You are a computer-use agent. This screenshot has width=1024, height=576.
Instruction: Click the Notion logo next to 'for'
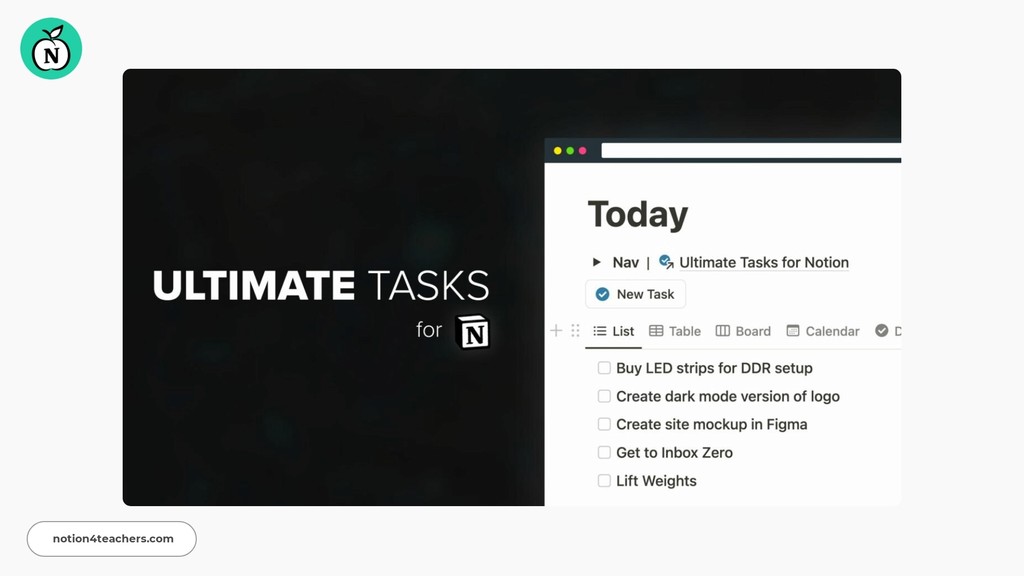click(x=470, y=331)
